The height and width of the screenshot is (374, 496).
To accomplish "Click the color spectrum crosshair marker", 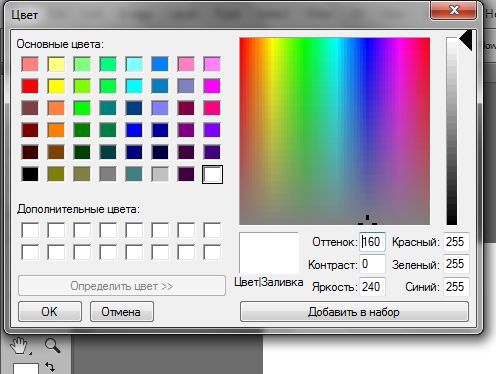I will click(367, 220).
